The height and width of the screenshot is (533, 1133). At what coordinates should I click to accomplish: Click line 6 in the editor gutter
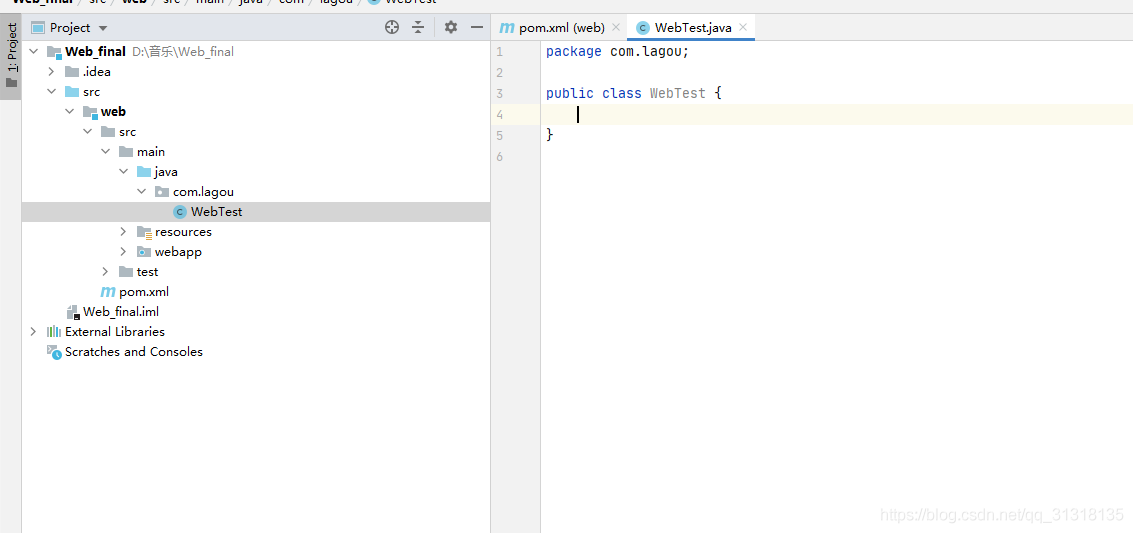(499, 157)
